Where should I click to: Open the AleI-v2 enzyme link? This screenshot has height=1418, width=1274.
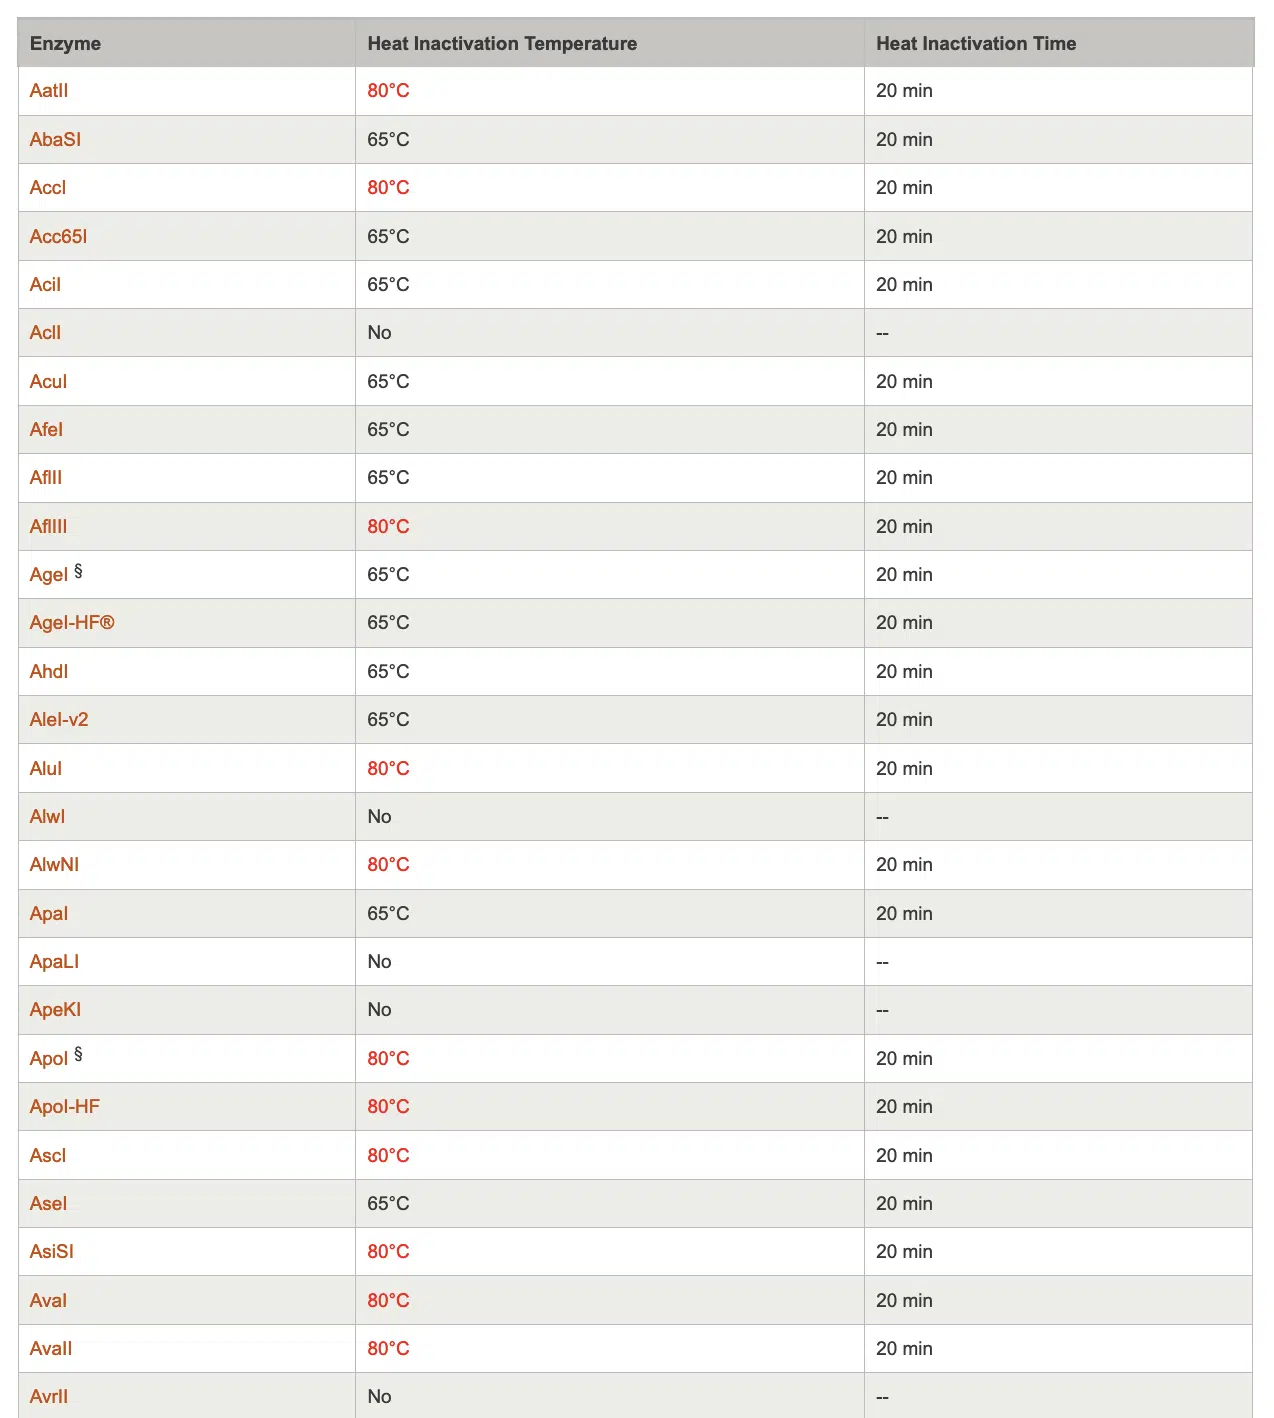coord(59,720)
